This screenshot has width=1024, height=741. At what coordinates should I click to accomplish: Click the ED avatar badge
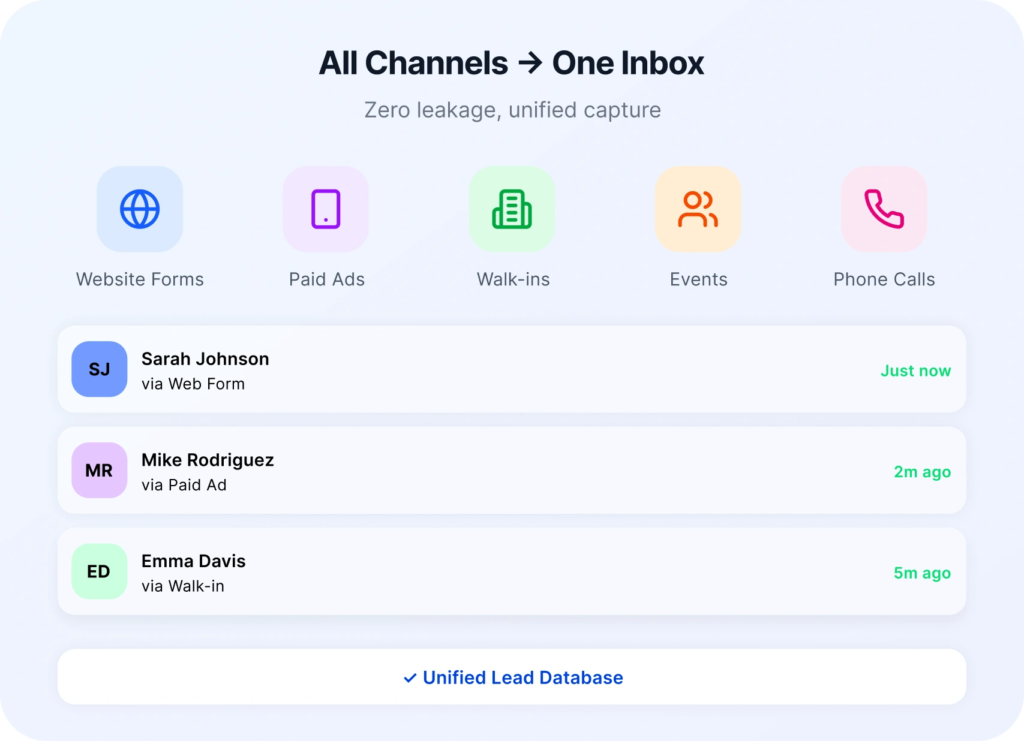coord(99,571)
